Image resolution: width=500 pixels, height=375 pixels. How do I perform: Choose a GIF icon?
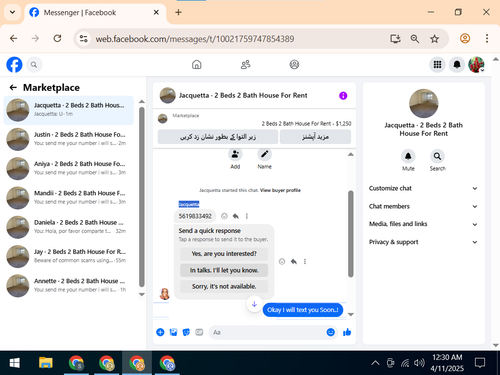point(199,332)
